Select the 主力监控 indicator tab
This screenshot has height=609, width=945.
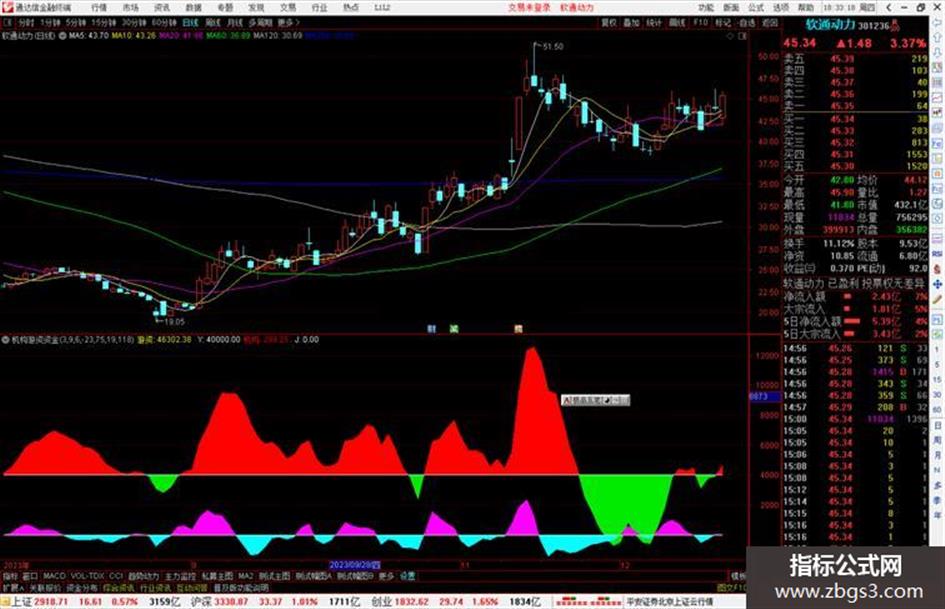point(180,576)
